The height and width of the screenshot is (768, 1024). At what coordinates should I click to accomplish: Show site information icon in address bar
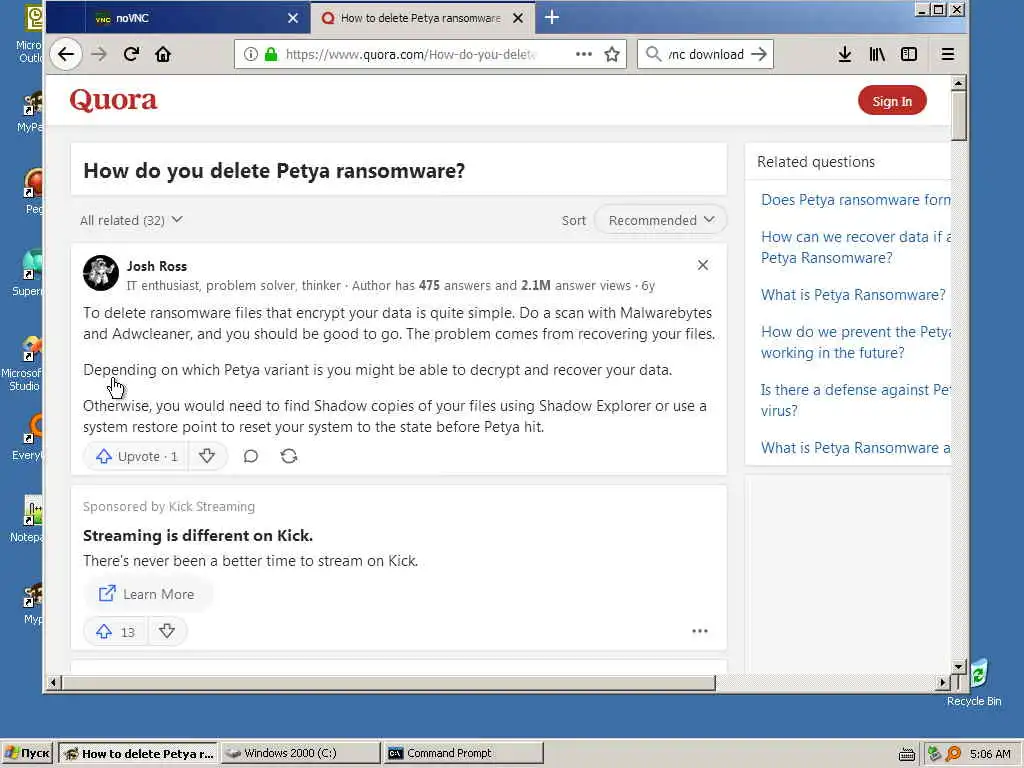click(251, 54)
